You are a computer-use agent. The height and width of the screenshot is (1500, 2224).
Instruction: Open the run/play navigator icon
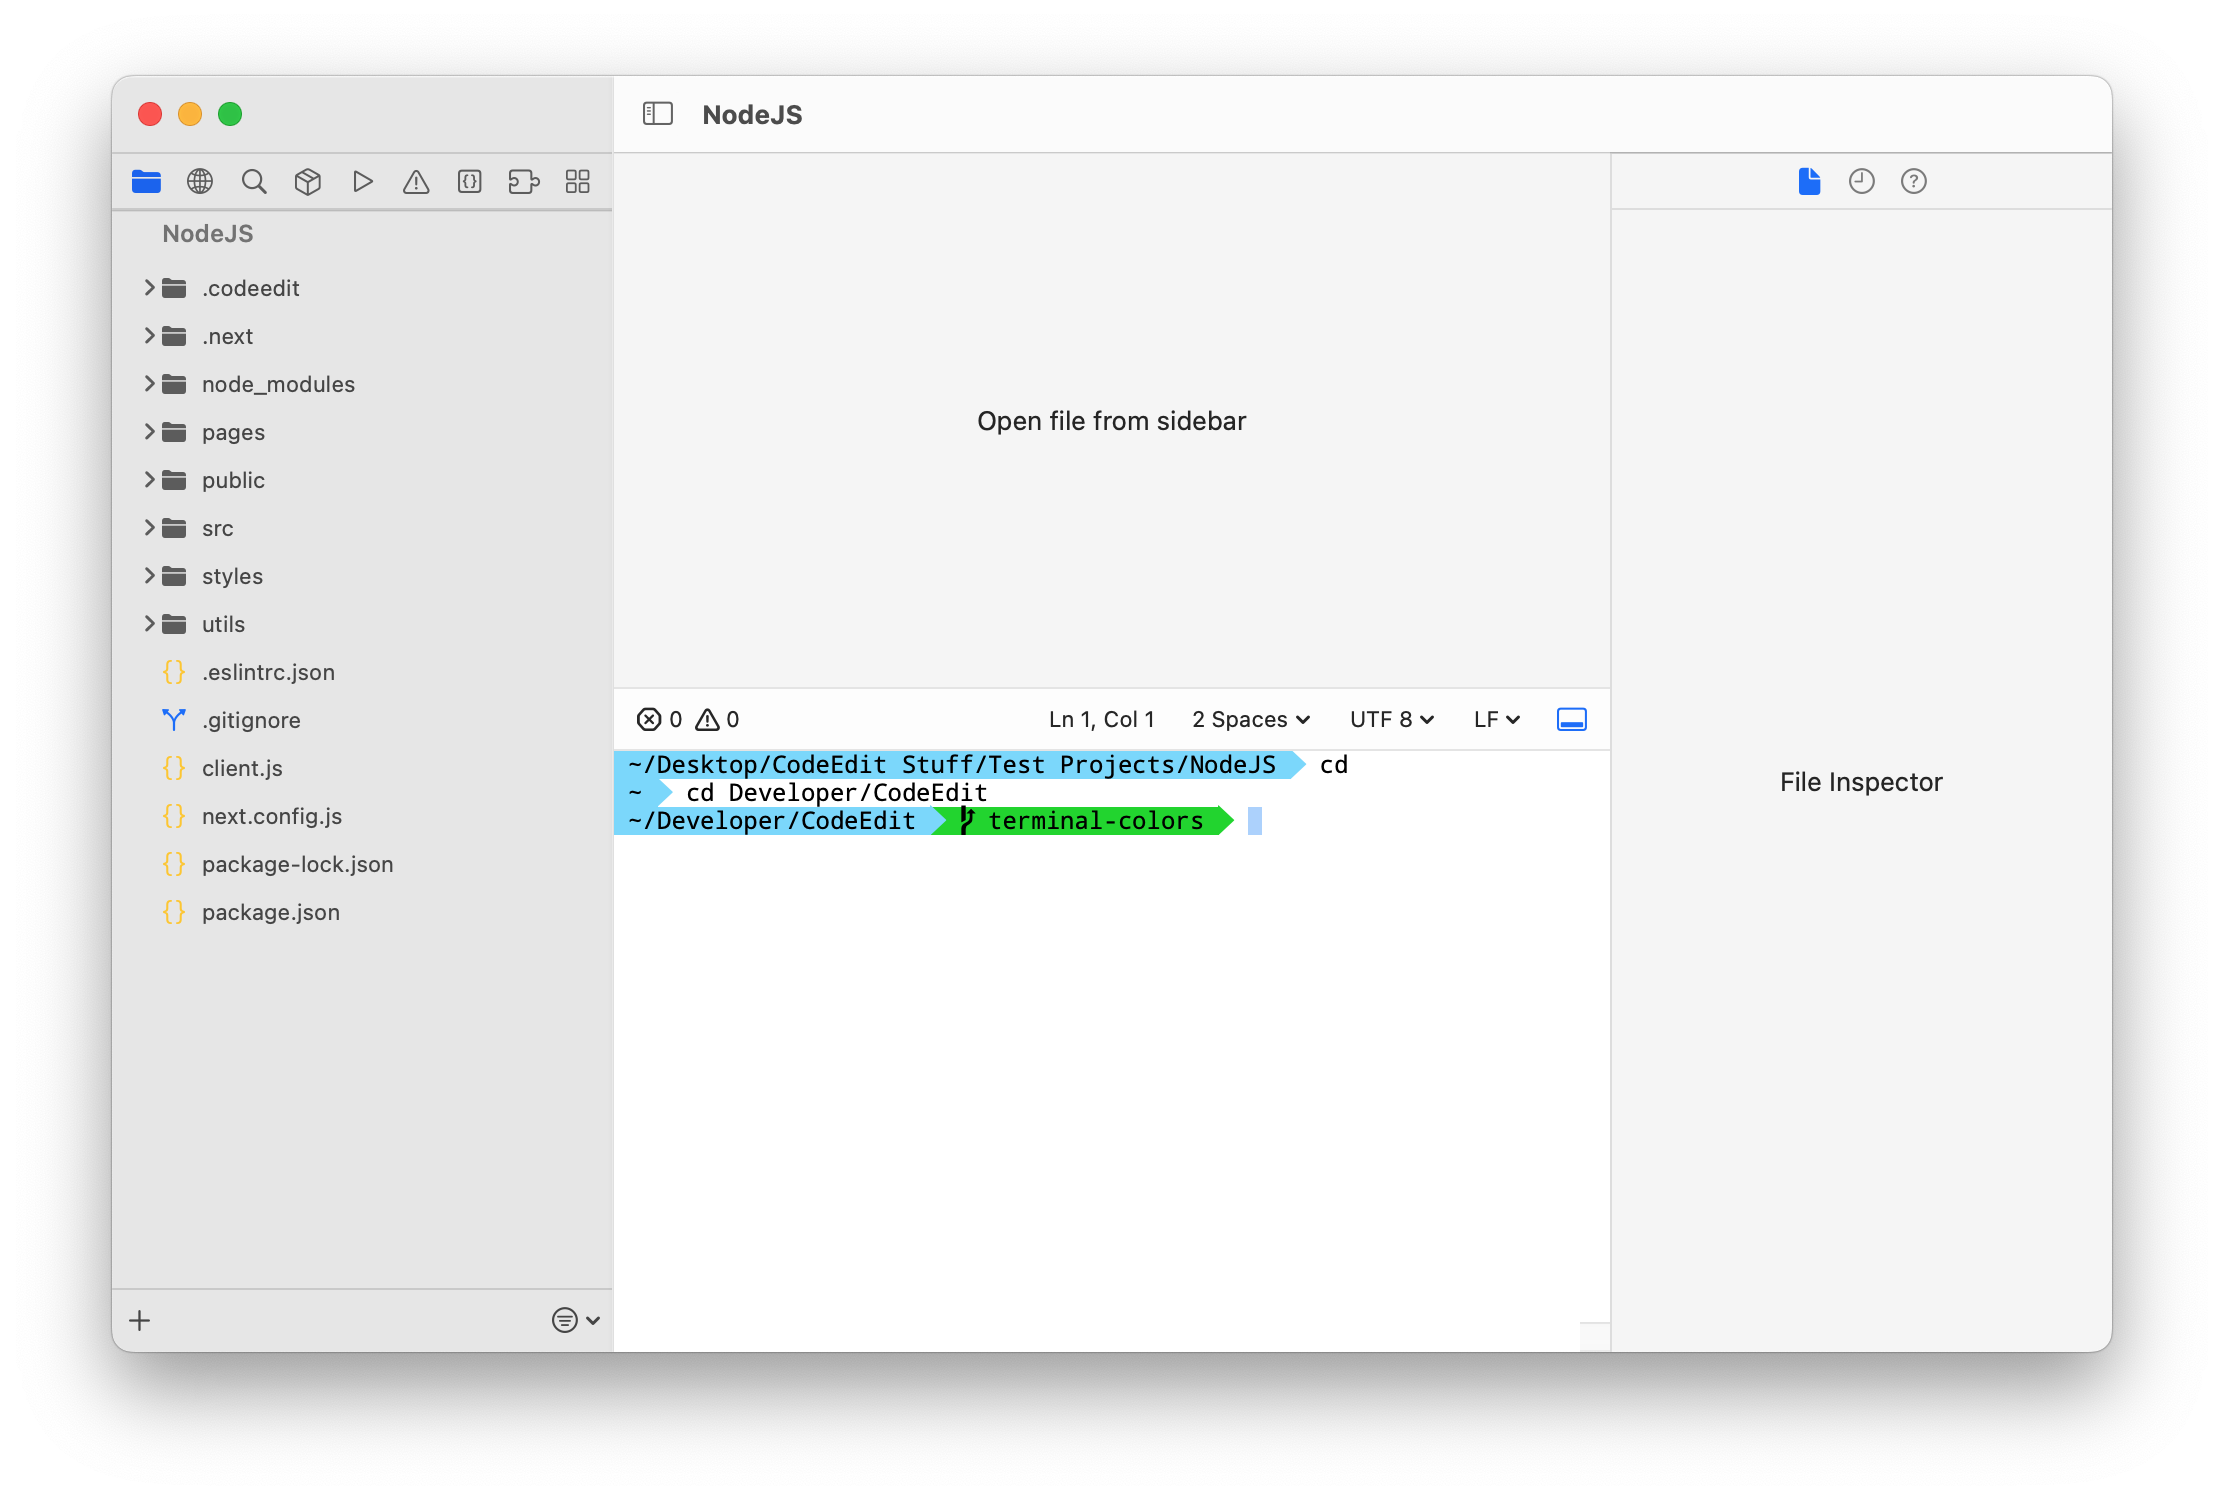[x=362, y=181]
